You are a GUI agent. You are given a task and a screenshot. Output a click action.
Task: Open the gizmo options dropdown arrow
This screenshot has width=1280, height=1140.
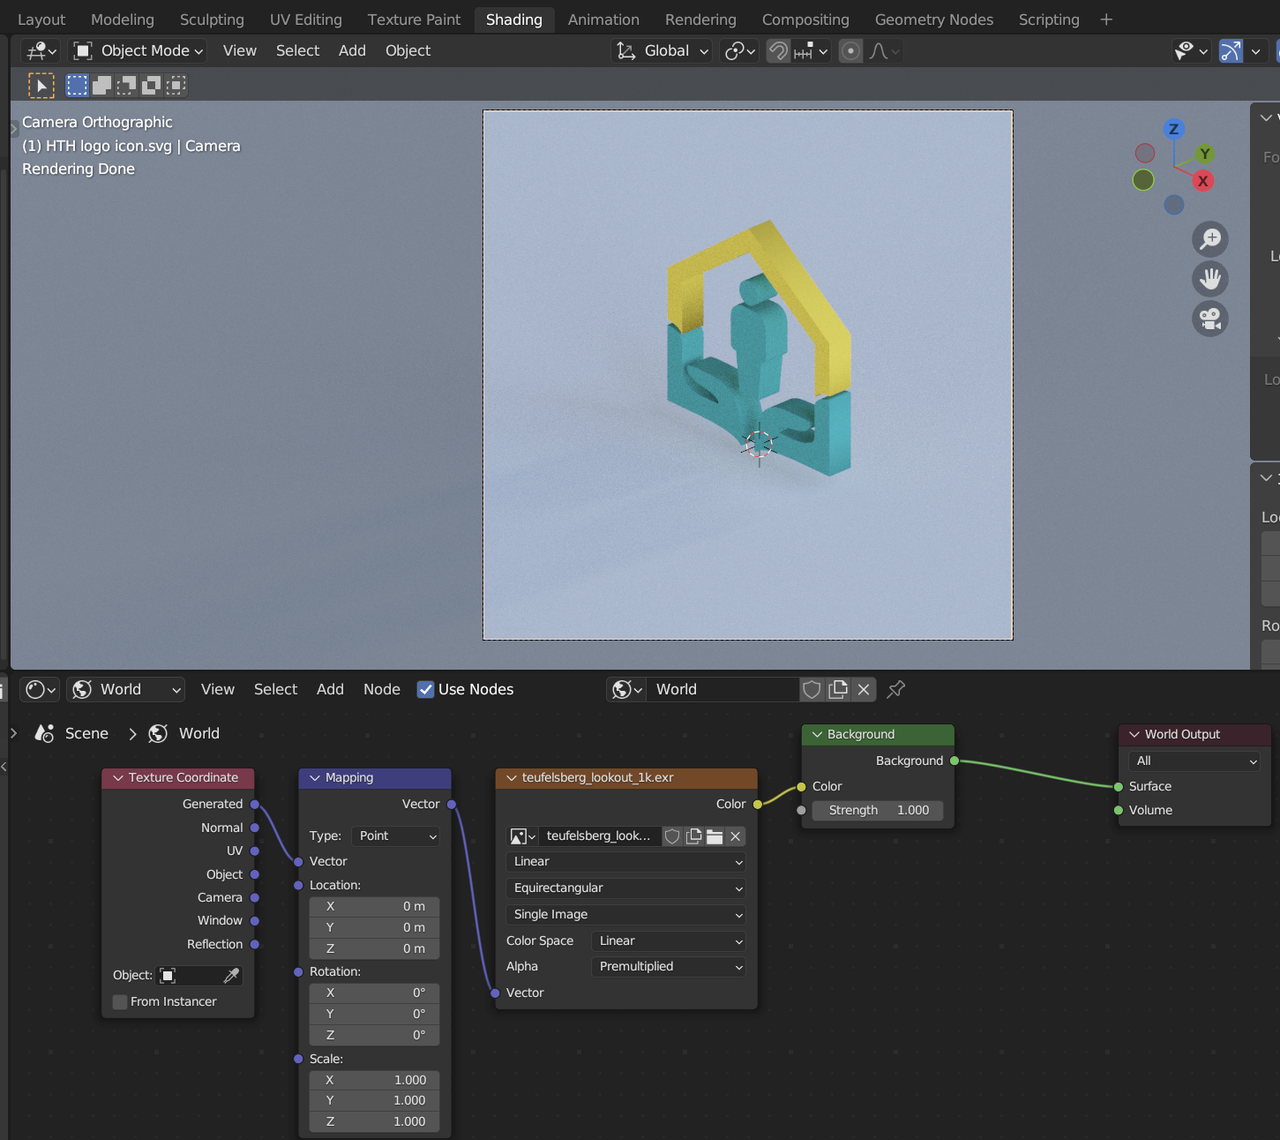click(x=1256, y=50)
